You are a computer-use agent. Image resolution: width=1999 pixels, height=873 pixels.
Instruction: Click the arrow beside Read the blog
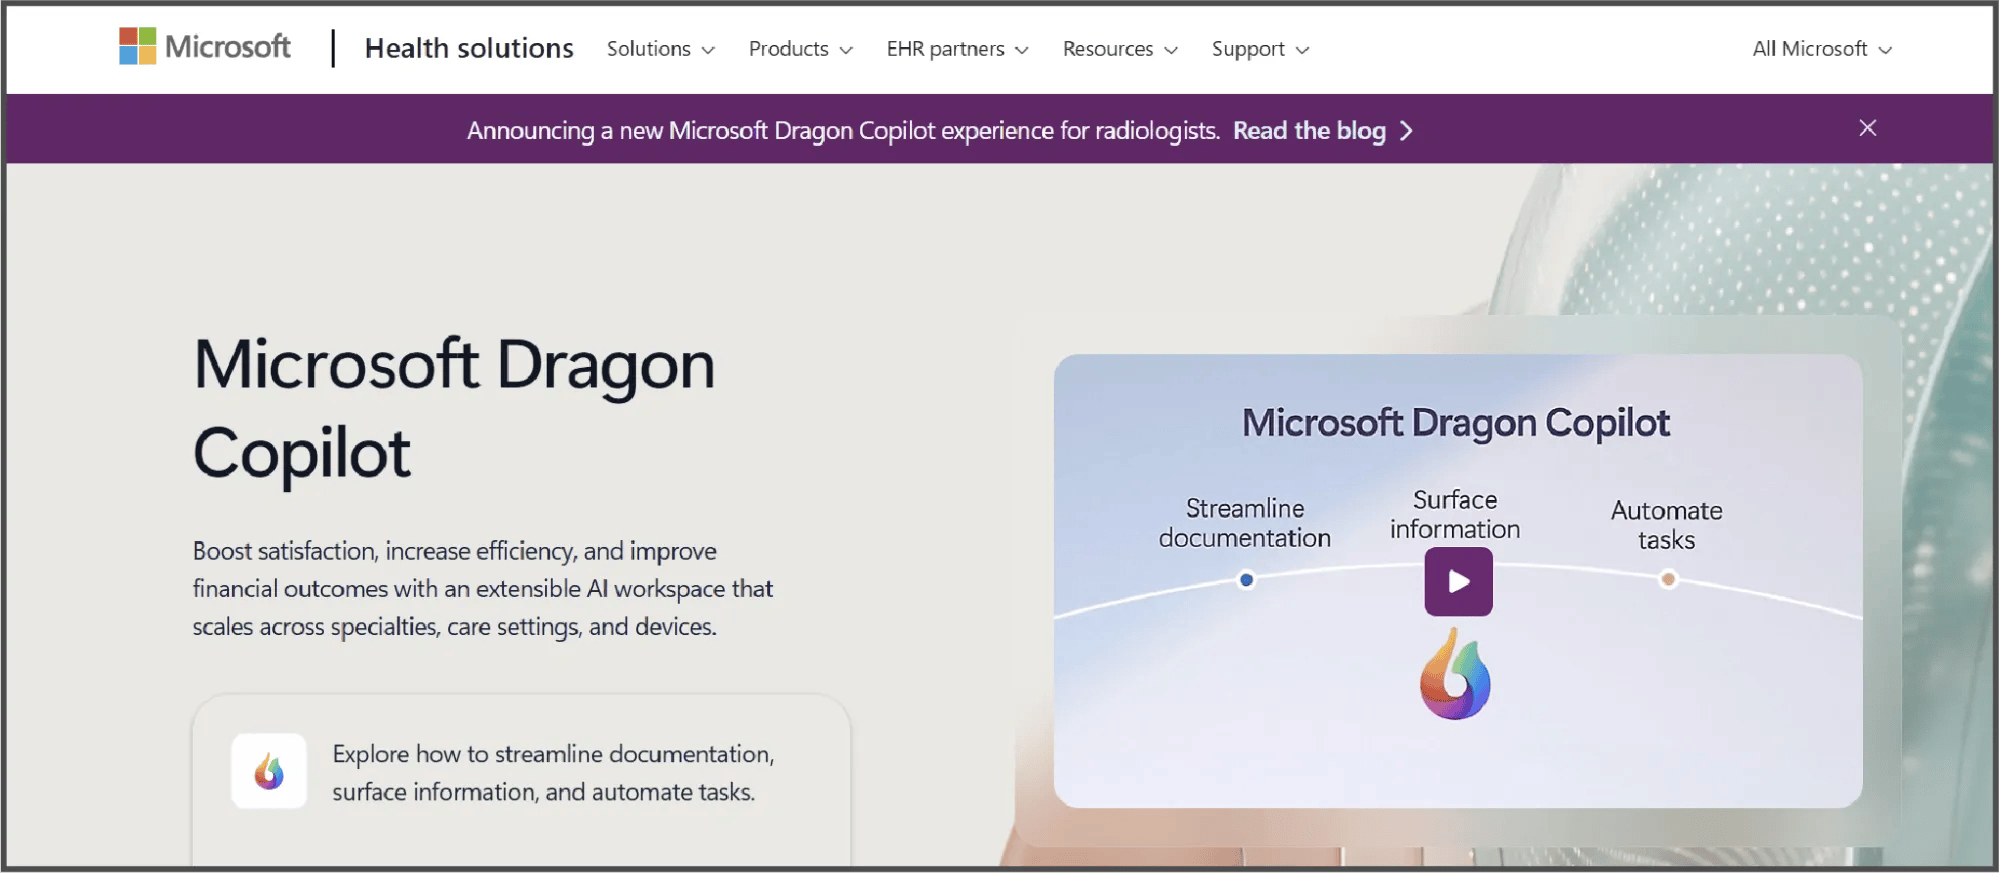(1407, 131)
